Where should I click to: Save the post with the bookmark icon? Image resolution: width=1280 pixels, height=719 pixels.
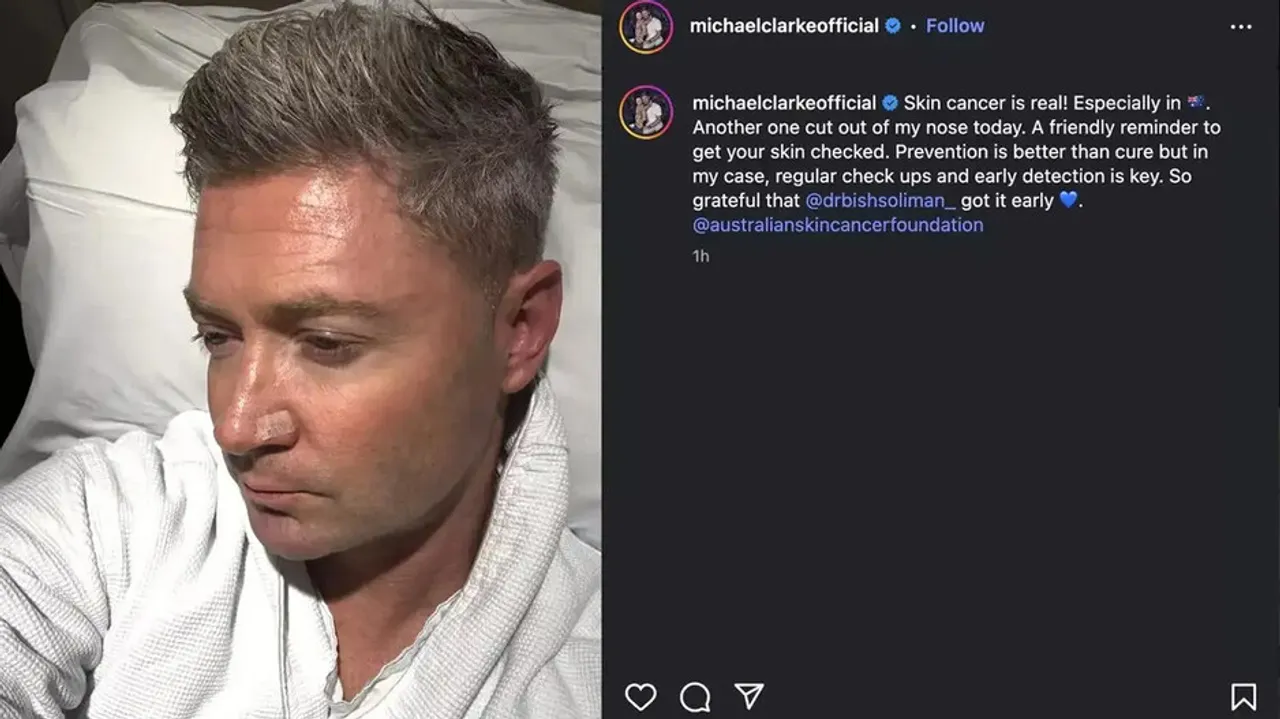click(x=1243, y=696)
